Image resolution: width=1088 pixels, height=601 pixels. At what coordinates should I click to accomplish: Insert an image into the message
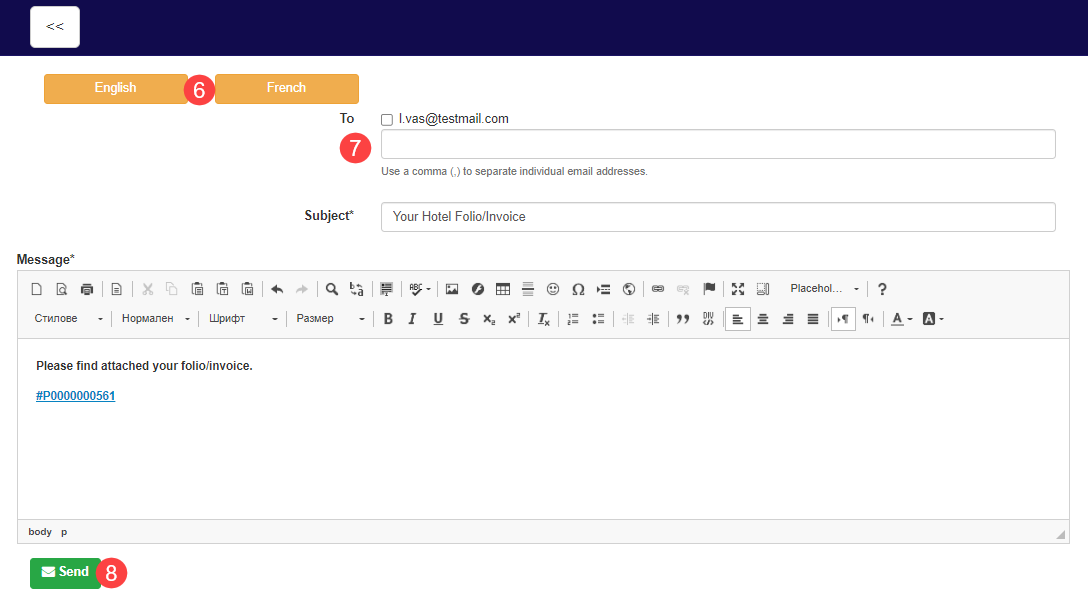(451, 289)
